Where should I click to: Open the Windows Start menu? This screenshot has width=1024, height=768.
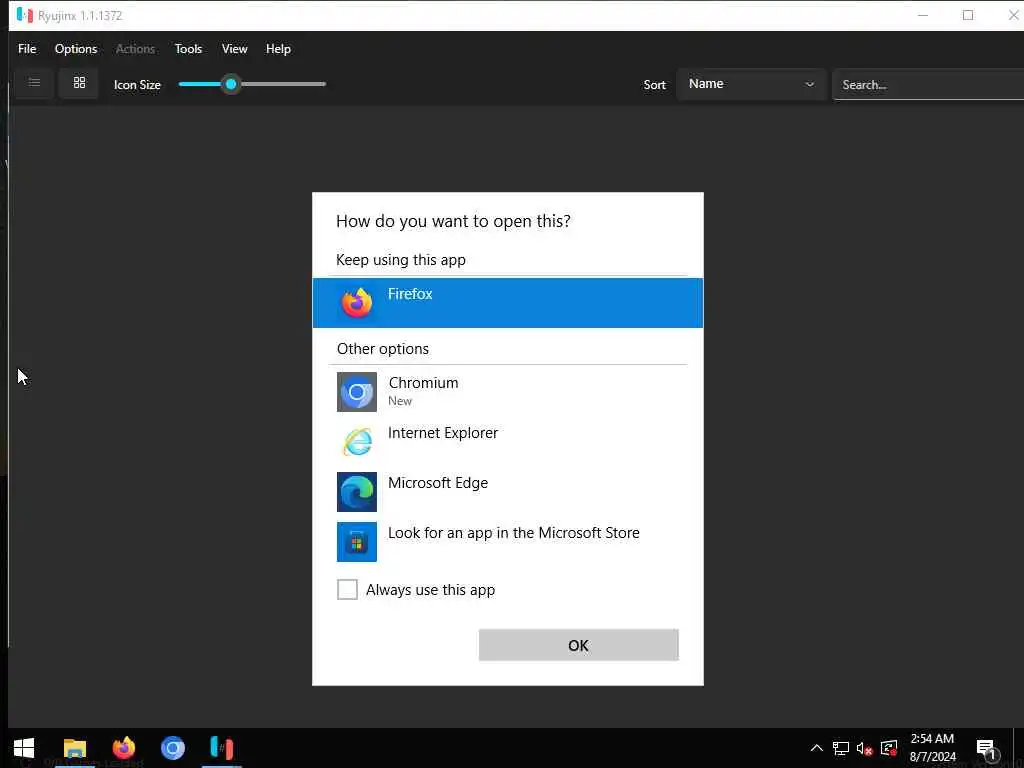pyautogui.click(x=24, y=748)
